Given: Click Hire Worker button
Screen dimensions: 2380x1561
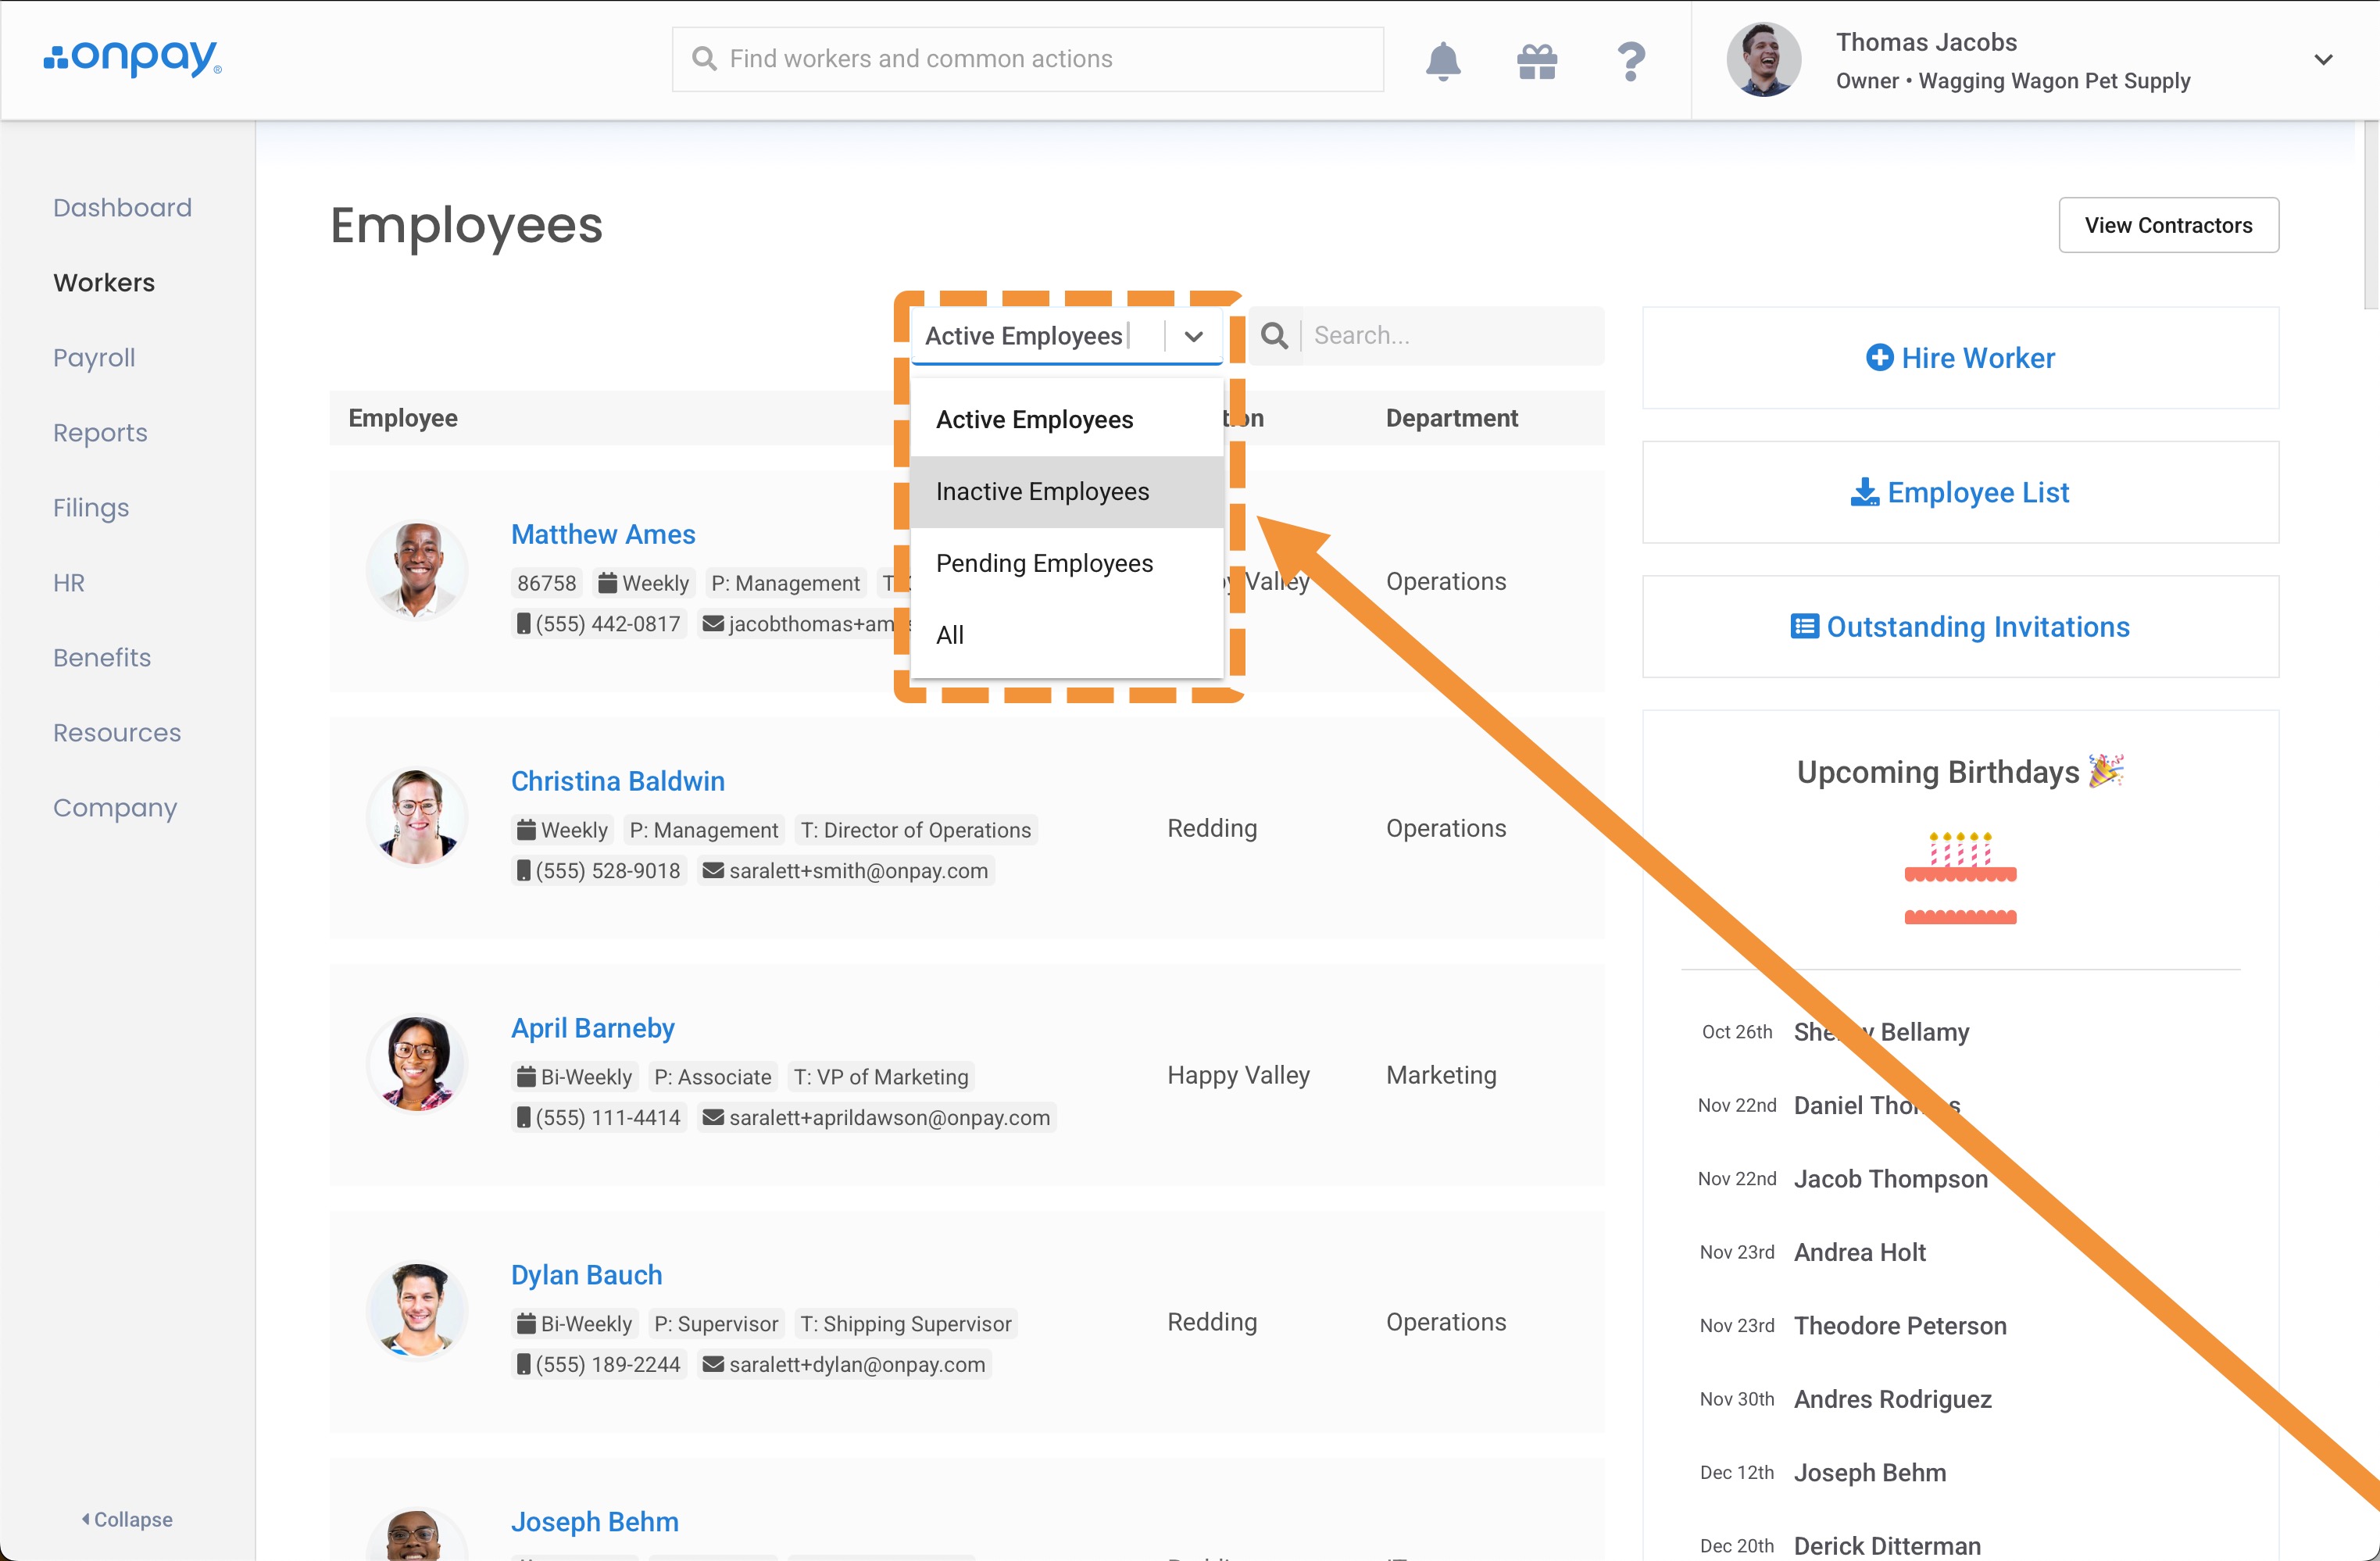Looking at the screenshot, I should tap(1960, 358).
